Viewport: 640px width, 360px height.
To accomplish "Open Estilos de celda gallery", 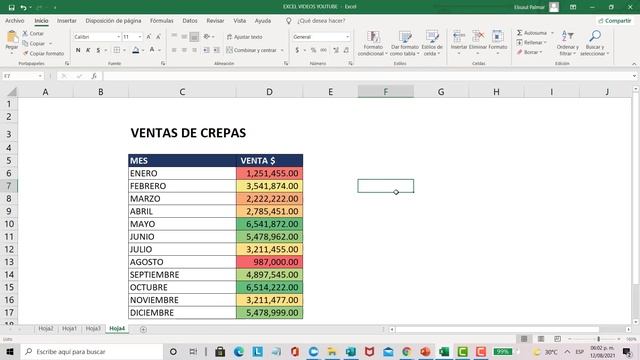I will click(432, 43).
